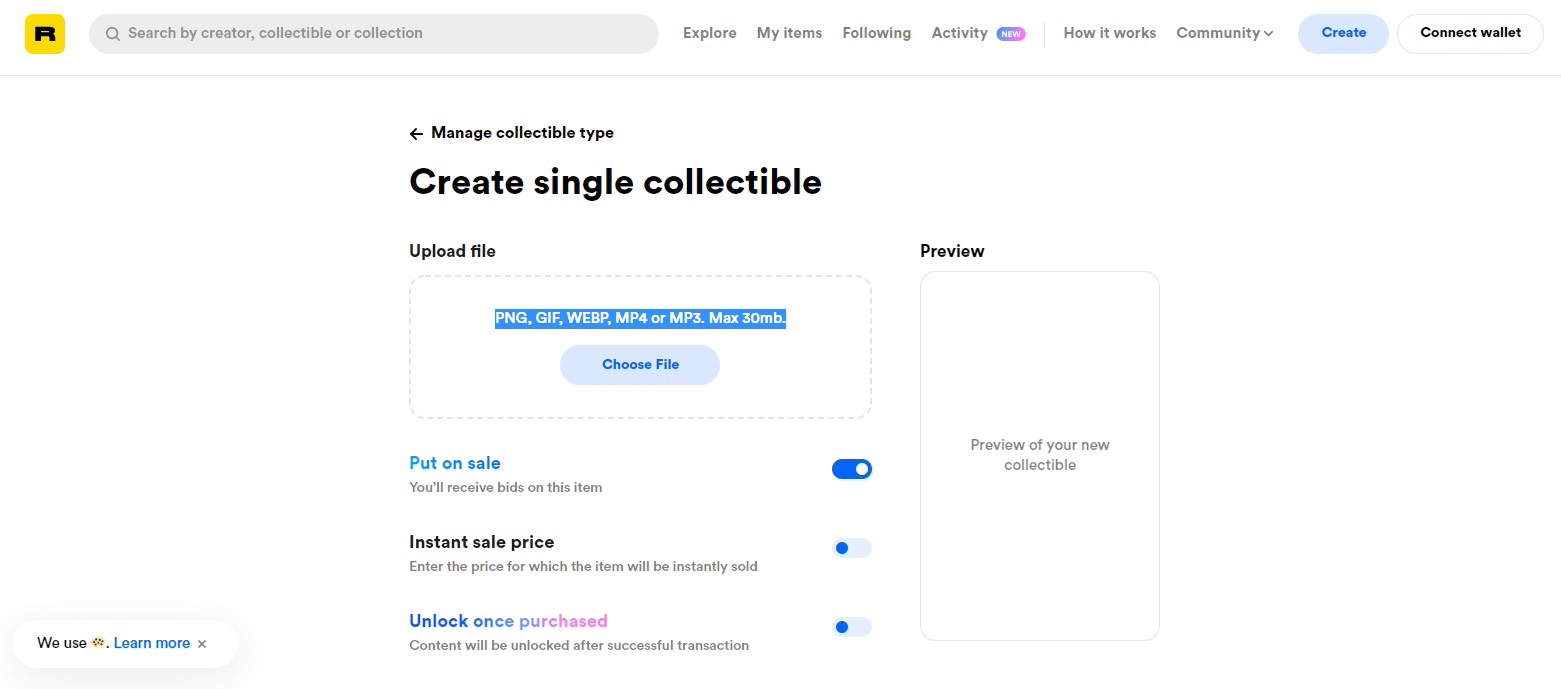Go to My items
This screenshot has width=1561, height=689.
(x=789, y=33)
